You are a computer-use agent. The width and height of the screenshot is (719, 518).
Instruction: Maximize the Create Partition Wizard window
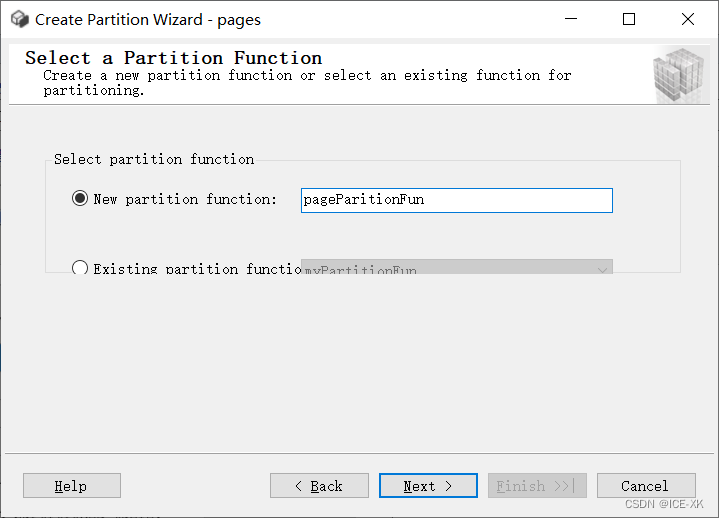(629, 19)
